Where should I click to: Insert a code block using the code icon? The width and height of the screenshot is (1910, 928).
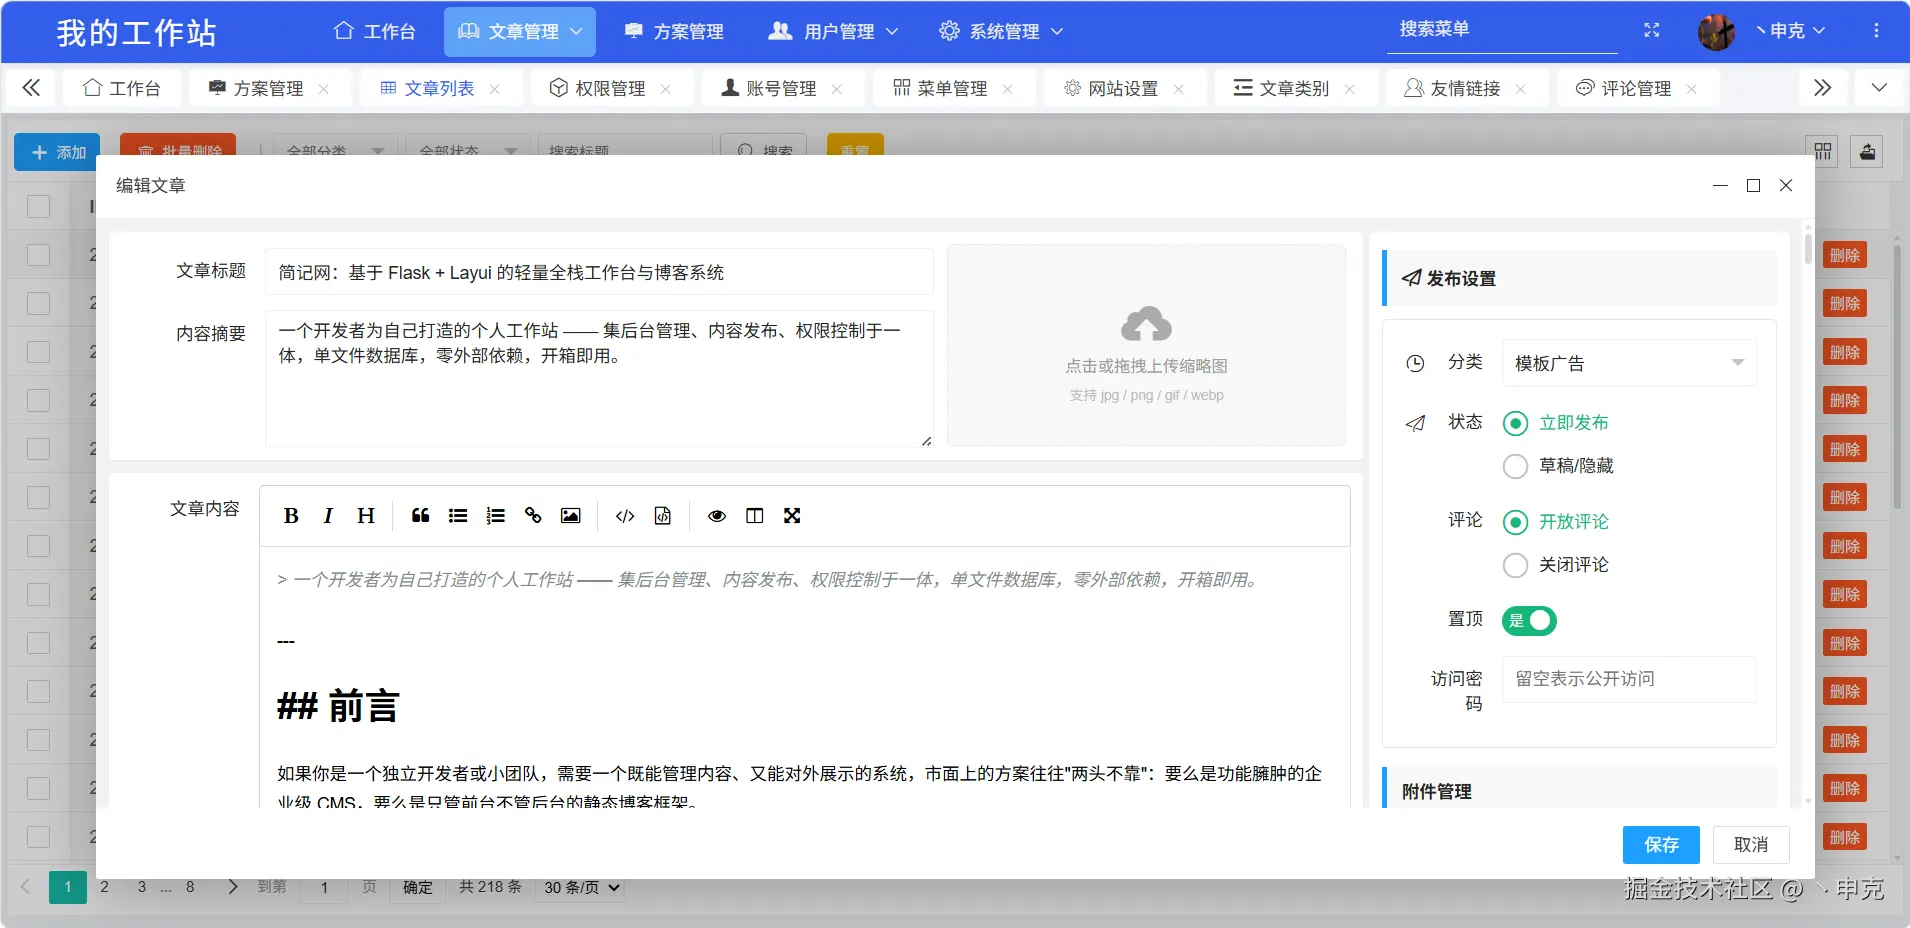(x=625, y=516)
